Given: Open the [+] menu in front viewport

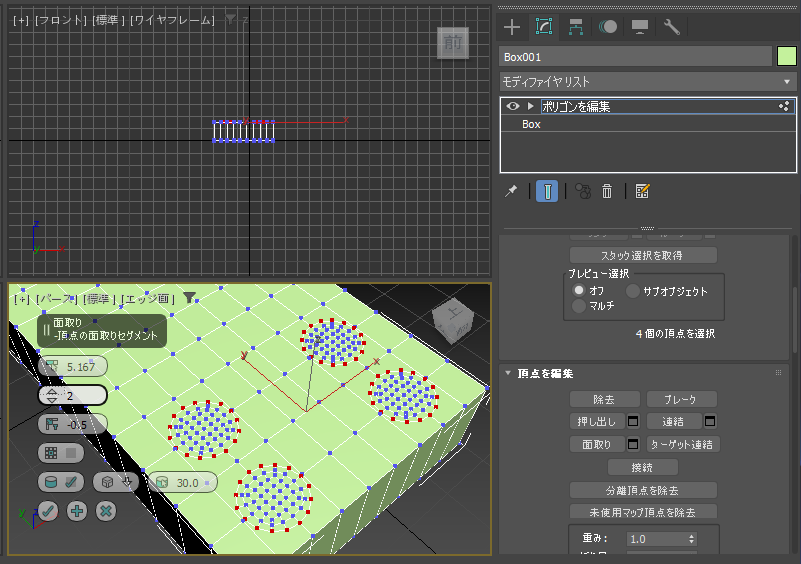Looking at the screenshot, I should coord(21,20).
